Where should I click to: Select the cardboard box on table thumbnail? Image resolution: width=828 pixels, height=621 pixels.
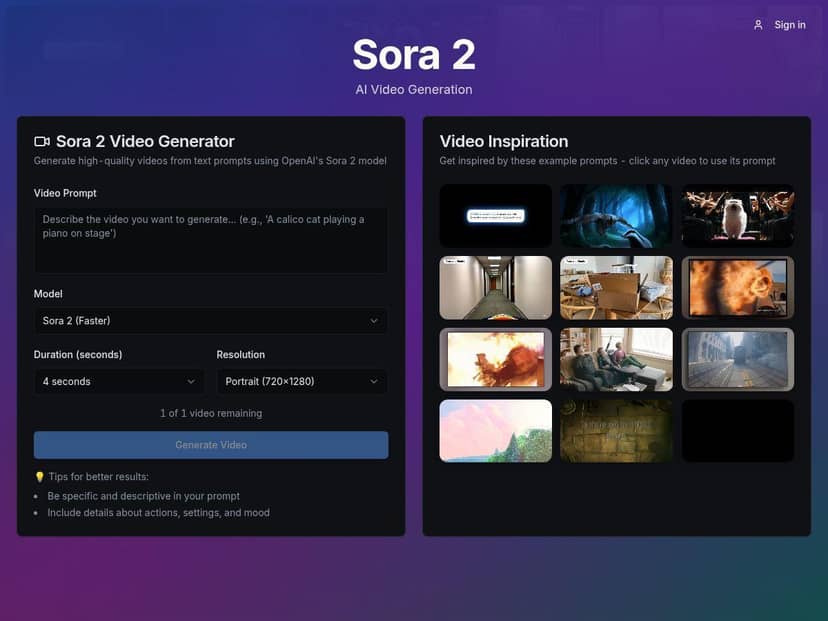616,287
